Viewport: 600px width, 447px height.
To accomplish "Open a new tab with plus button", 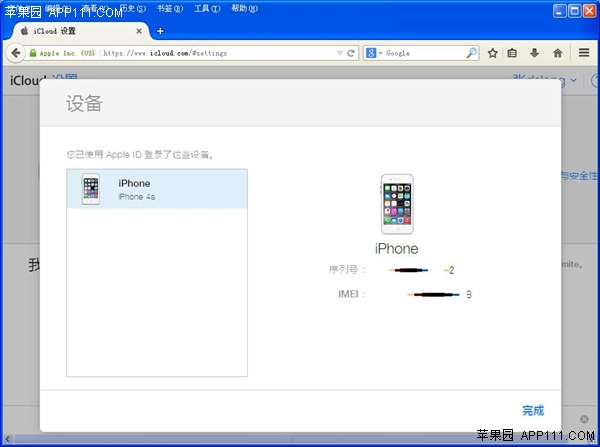I will tap(160, 31).
